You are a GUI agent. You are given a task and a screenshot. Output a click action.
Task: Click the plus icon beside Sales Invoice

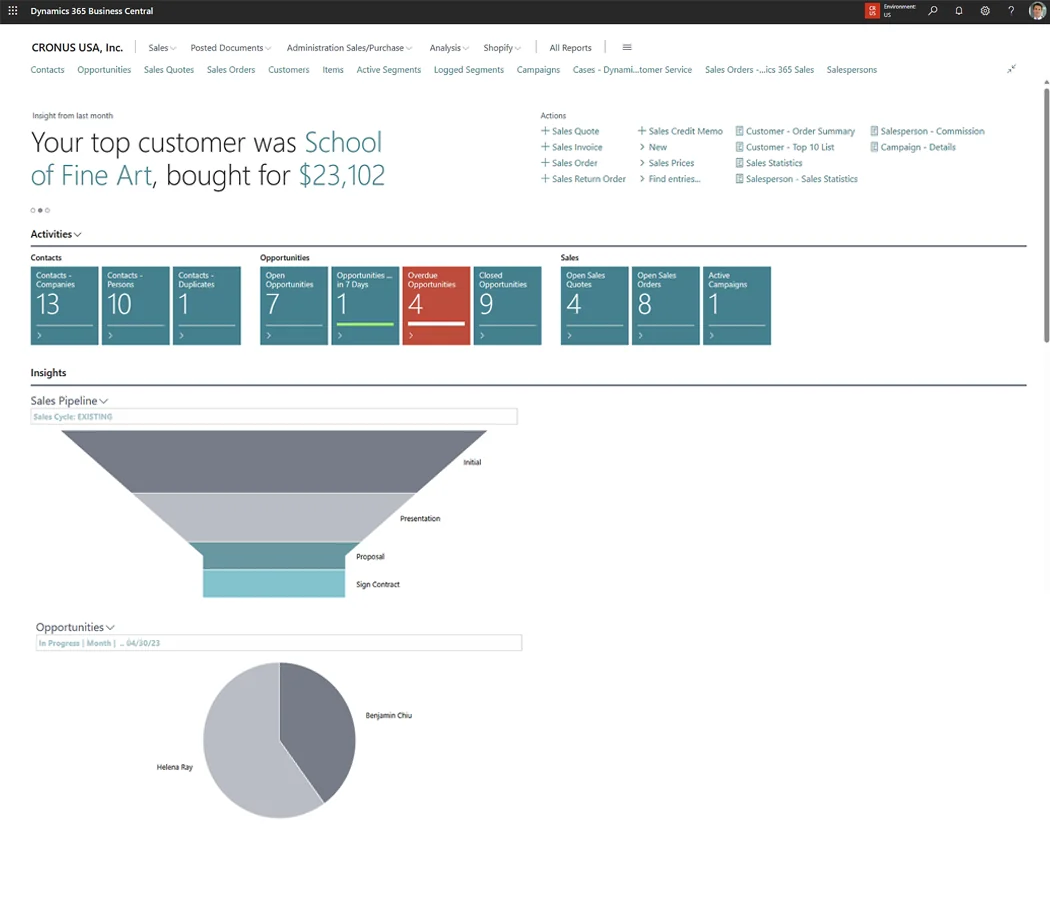pos(545,147)
